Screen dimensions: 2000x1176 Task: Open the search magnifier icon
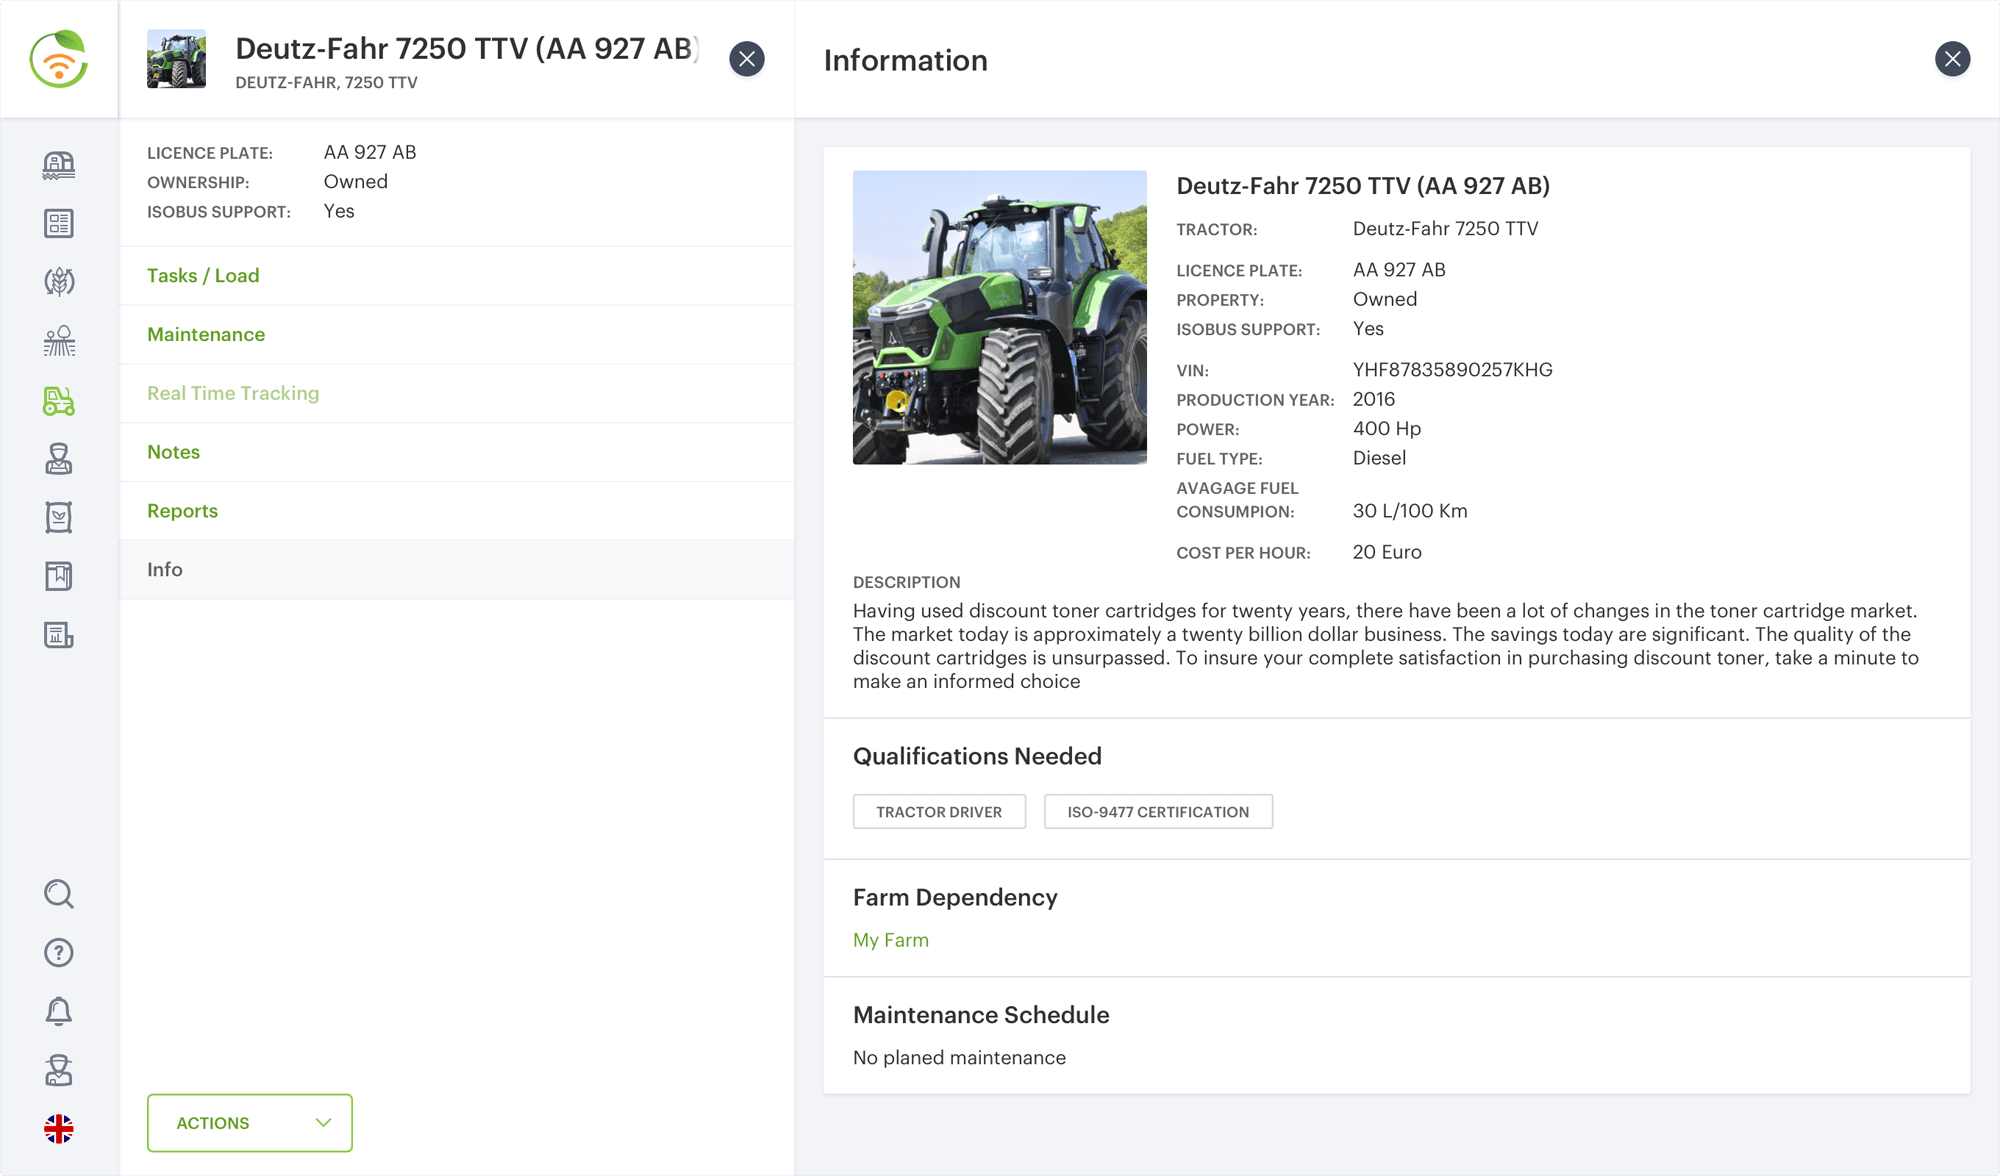point(59,893)
